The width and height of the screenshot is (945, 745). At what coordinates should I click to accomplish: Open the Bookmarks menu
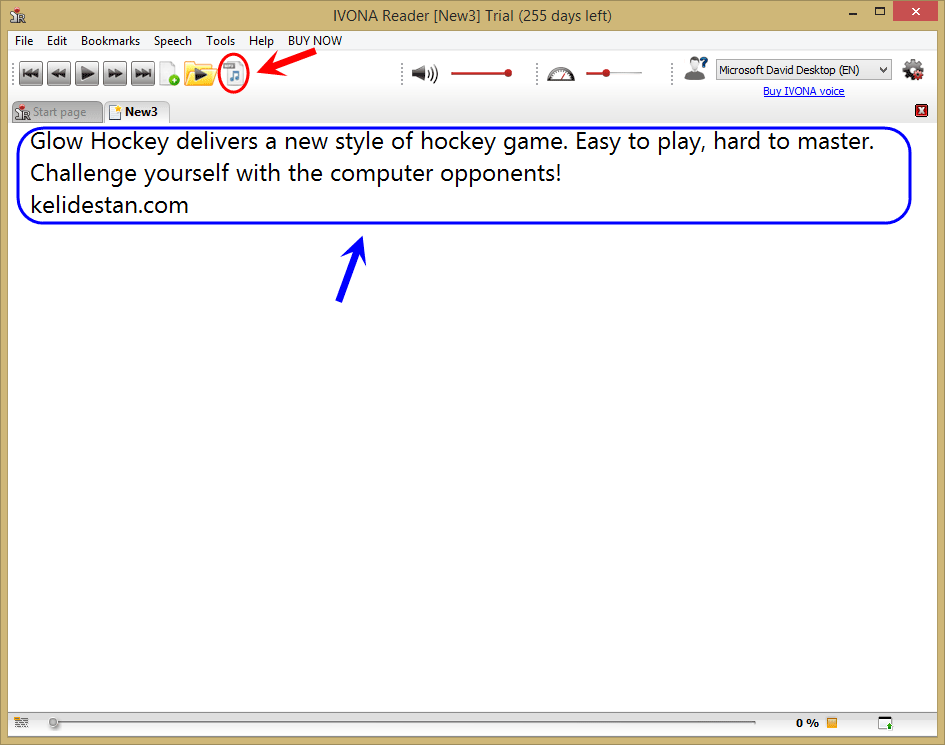[110, 41]
